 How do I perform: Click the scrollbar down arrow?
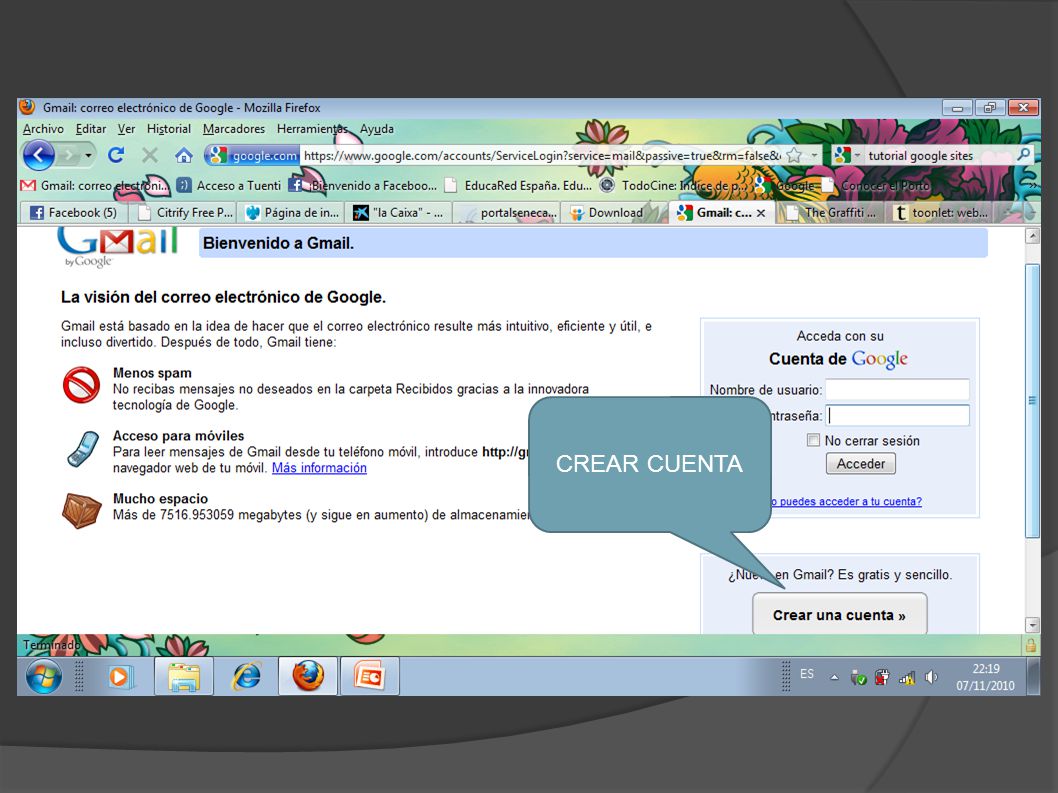[1032, 624]
